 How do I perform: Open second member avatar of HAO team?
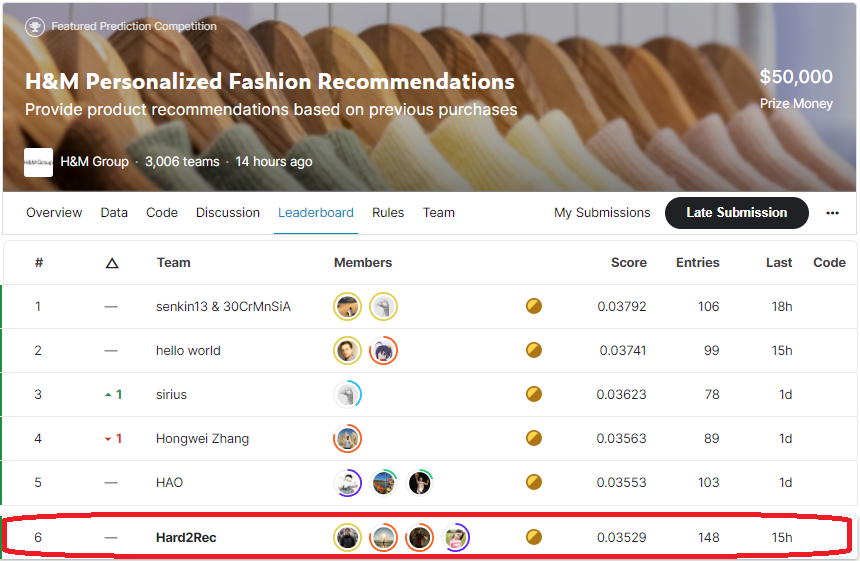(383, 483)
